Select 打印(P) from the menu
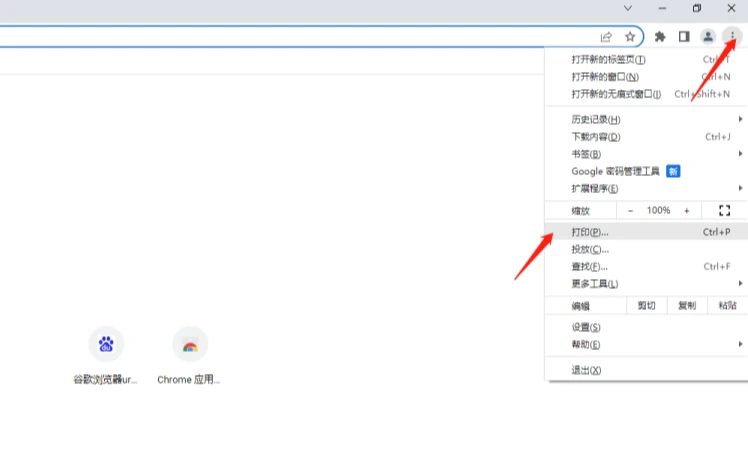 pos(646,232)
